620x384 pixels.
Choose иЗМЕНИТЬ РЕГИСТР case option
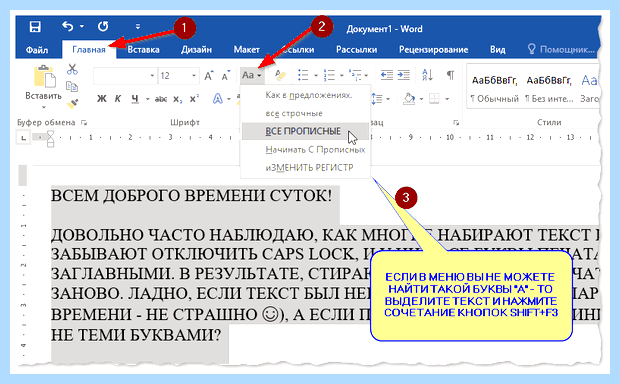click(306, 168)
